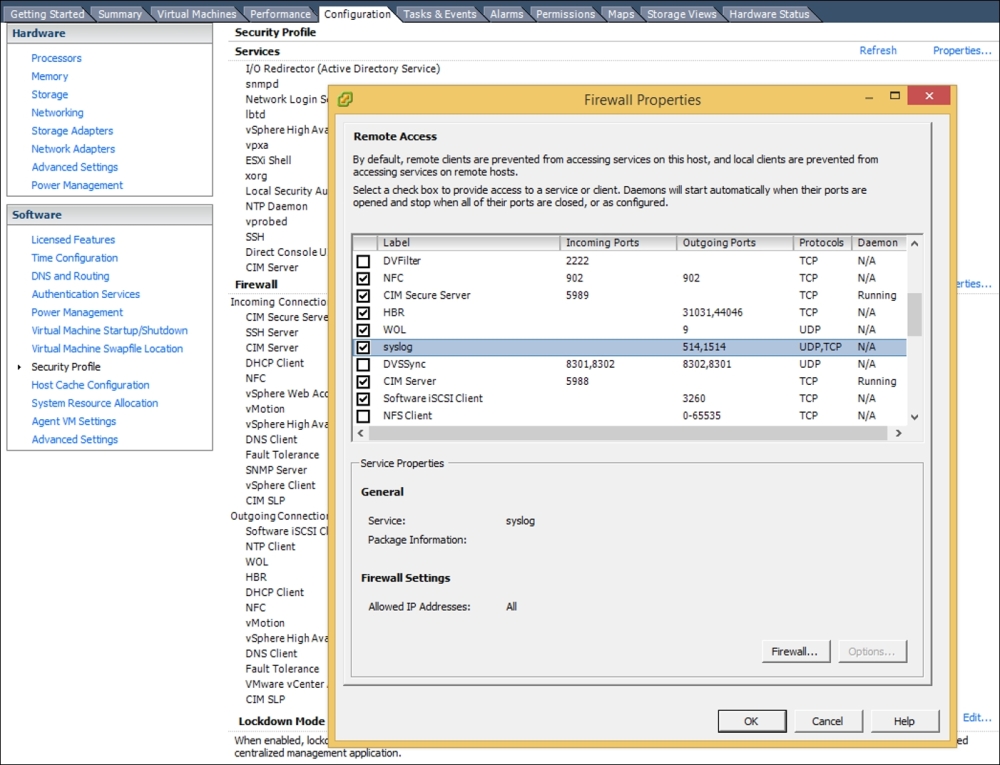Image resolution: width=1000 pixels, height=765 pixels.
Task: Uncheck the CIM Server firewall checkbox
Action: (x=363, y=382)
